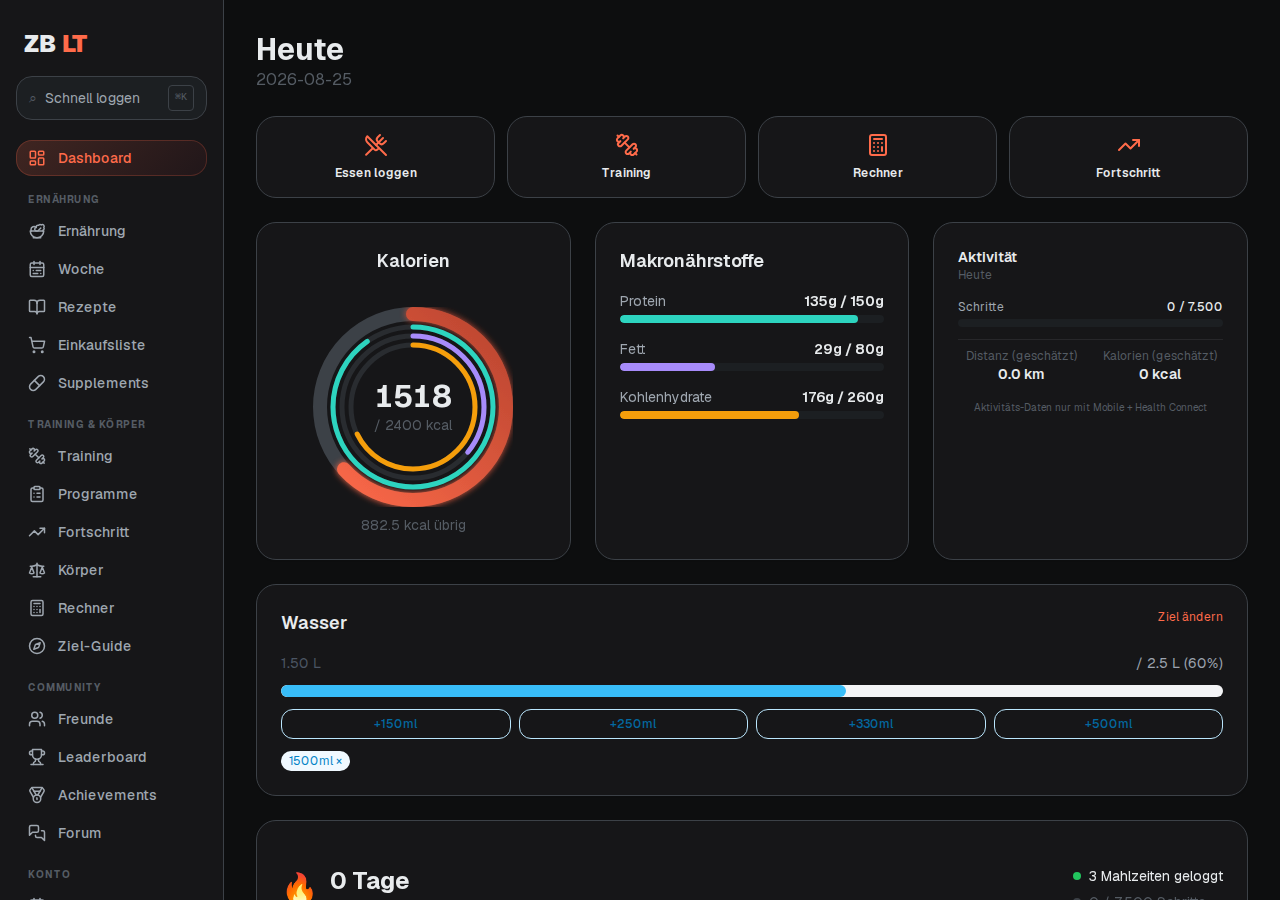1280x900 pixels.
Task: Add a 330ml water entry
Action: (871, 724)
